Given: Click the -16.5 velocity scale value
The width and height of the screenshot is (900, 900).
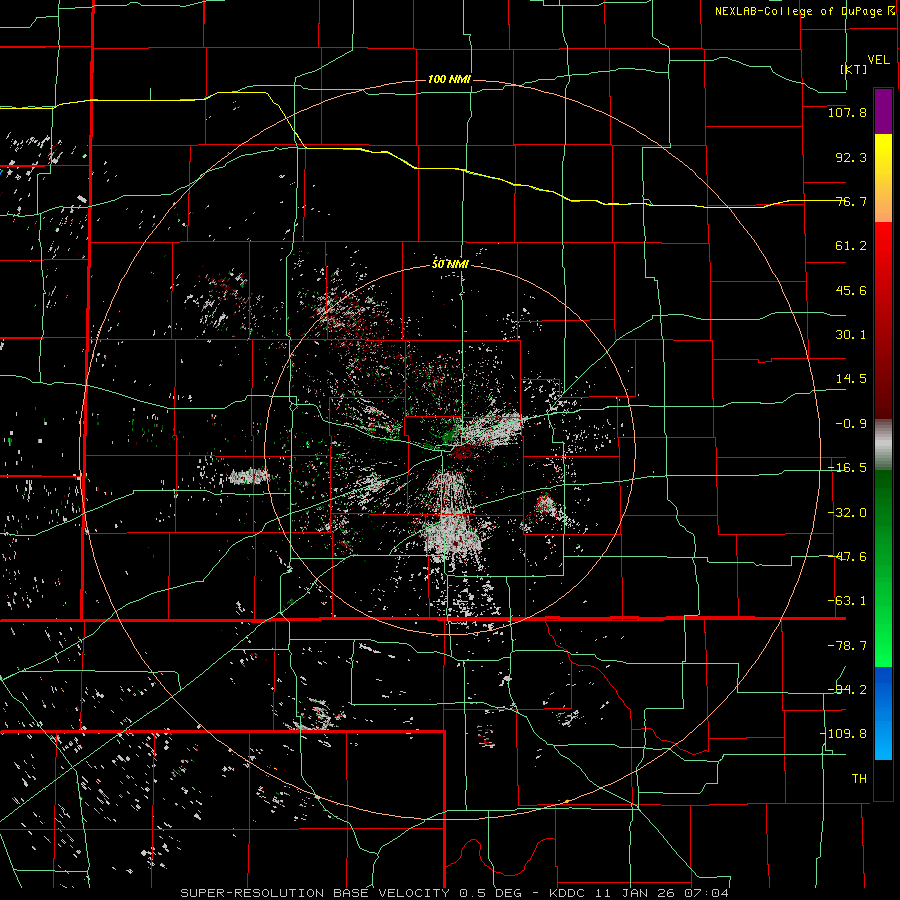Looking at the screenshot, I should [847, 468].
